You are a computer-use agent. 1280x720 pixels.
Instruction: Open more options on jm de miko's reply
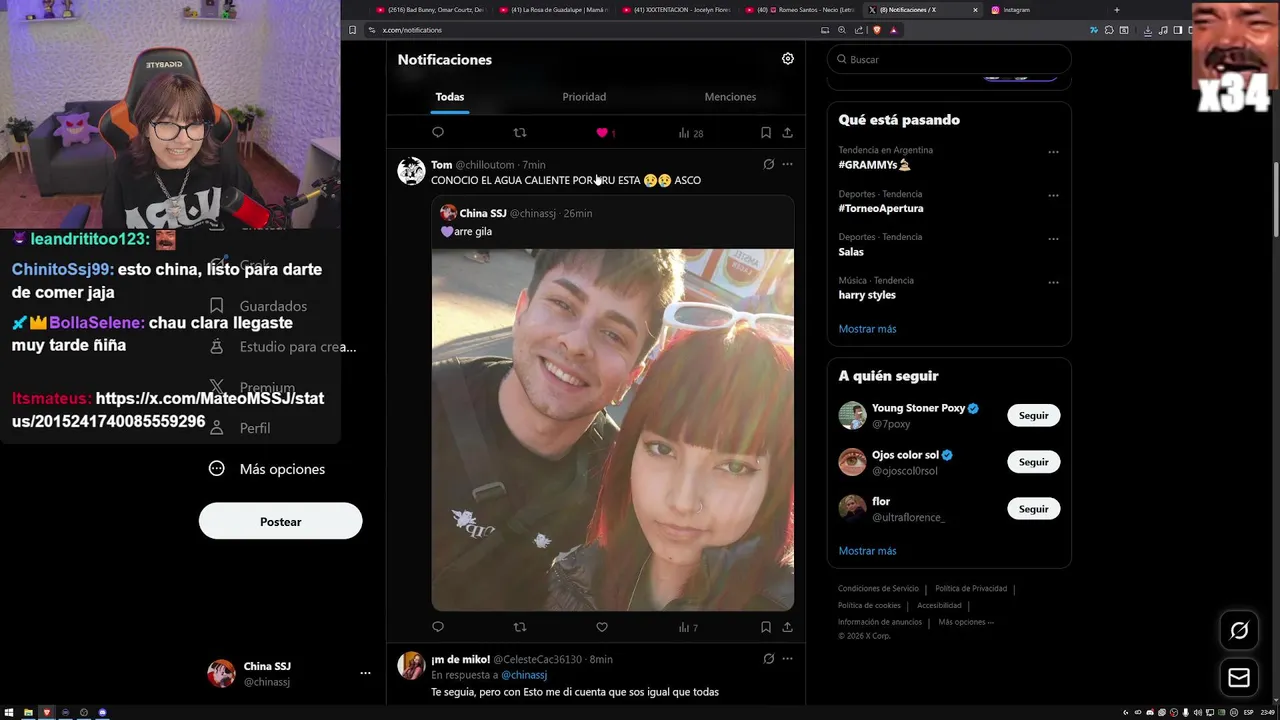[787, 659]
